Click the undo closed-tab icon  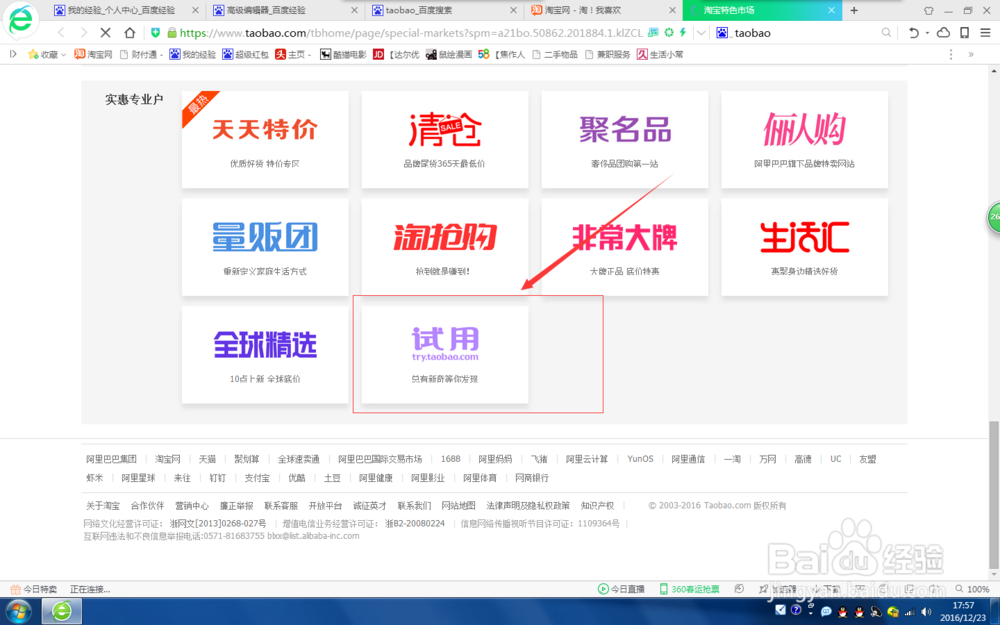pos(913,33)
